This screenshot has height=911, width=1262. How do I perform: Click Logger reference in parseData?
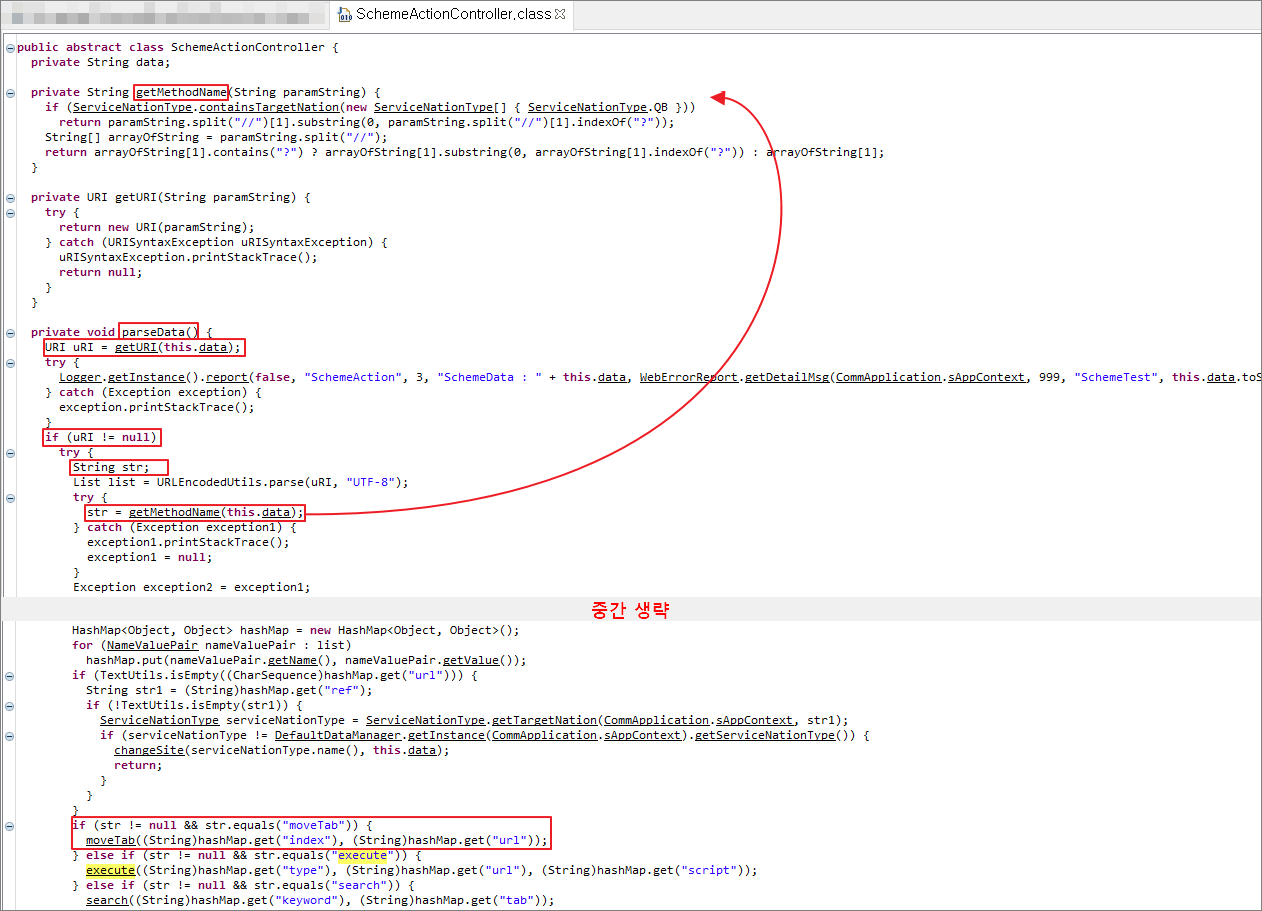(x=80, y=377)
